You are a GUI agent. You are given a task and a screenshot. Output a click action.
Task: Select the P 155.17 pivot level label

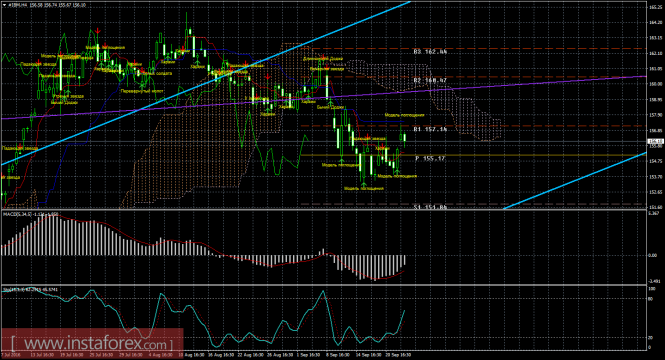[430, 159]
